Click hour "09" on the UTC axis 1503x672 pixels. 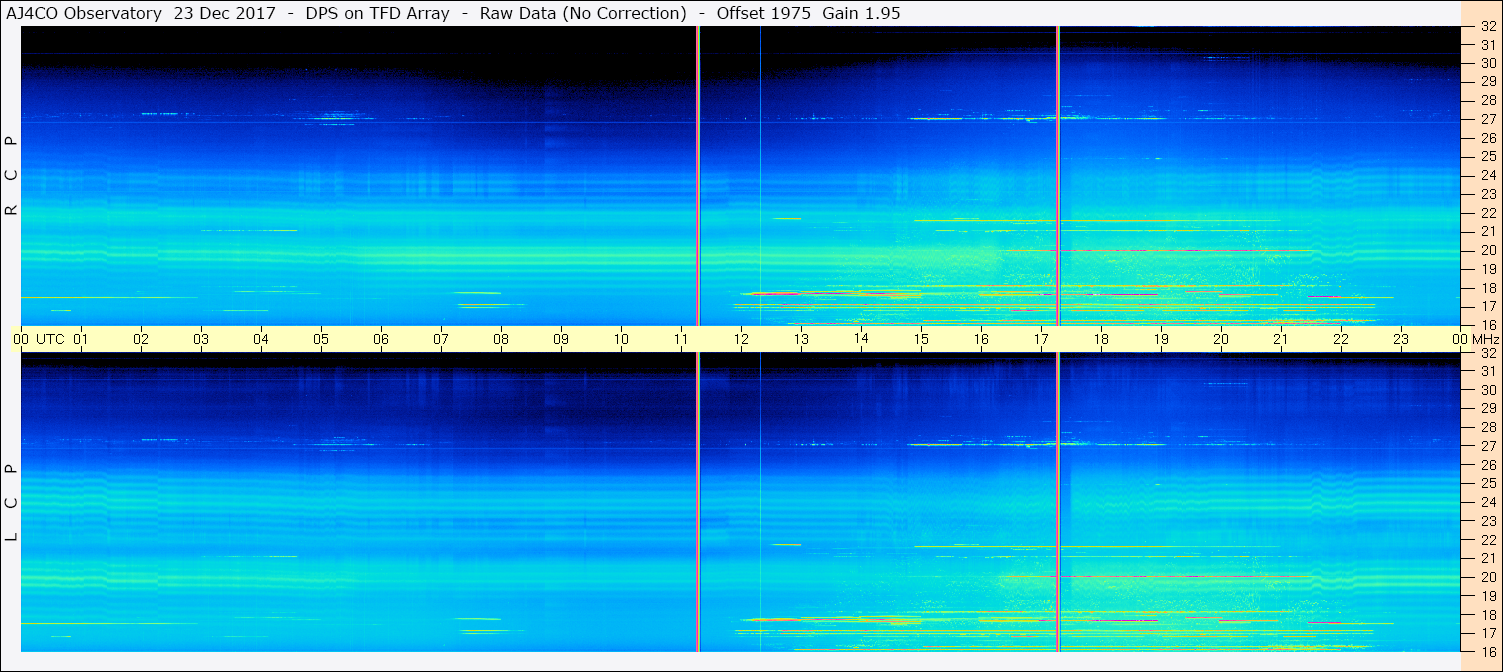coord(561,339)
